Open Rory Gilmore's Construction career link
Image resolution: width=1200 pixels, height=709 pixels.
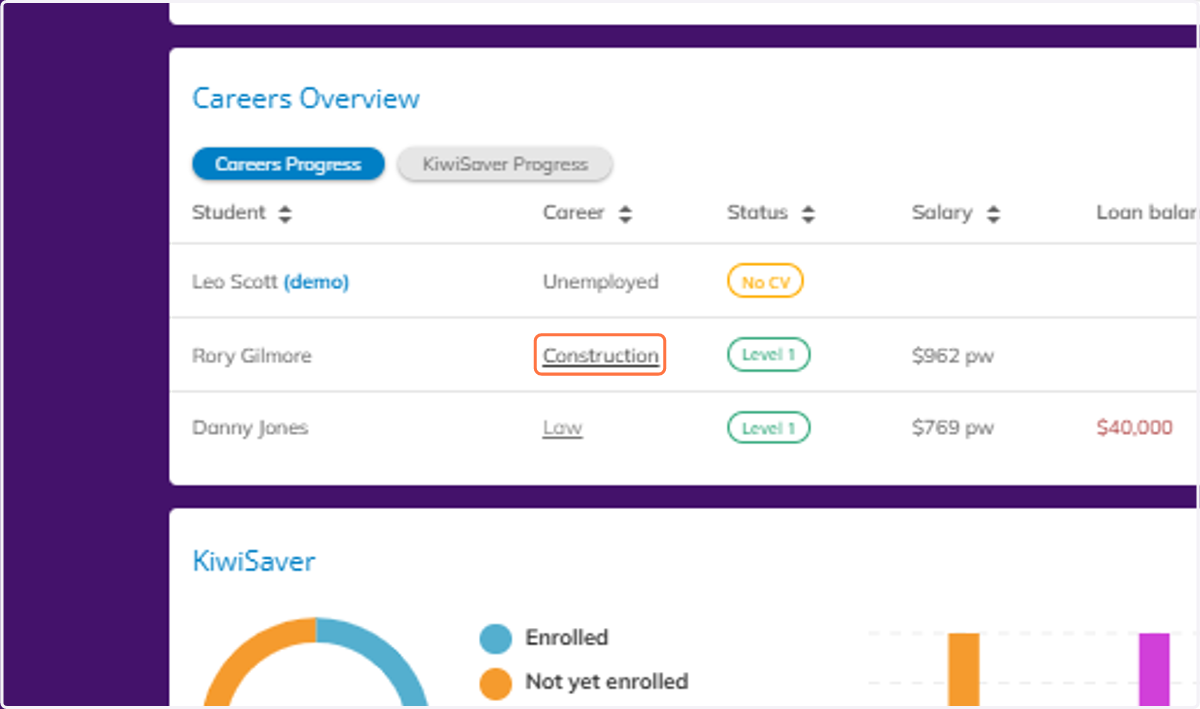click(x=601, y=355)
